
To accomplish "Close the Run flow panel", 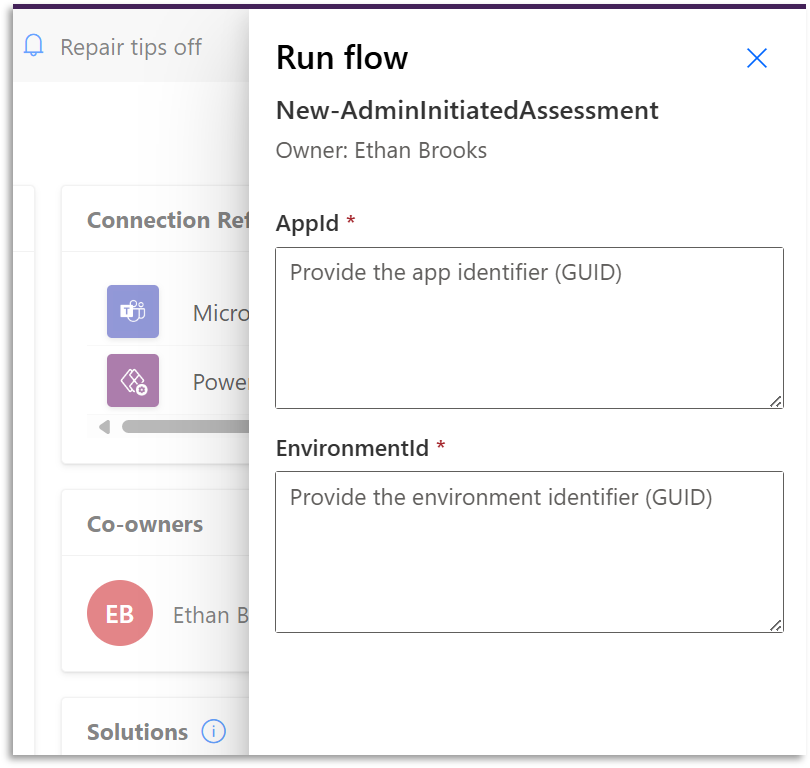I will 756,58.
